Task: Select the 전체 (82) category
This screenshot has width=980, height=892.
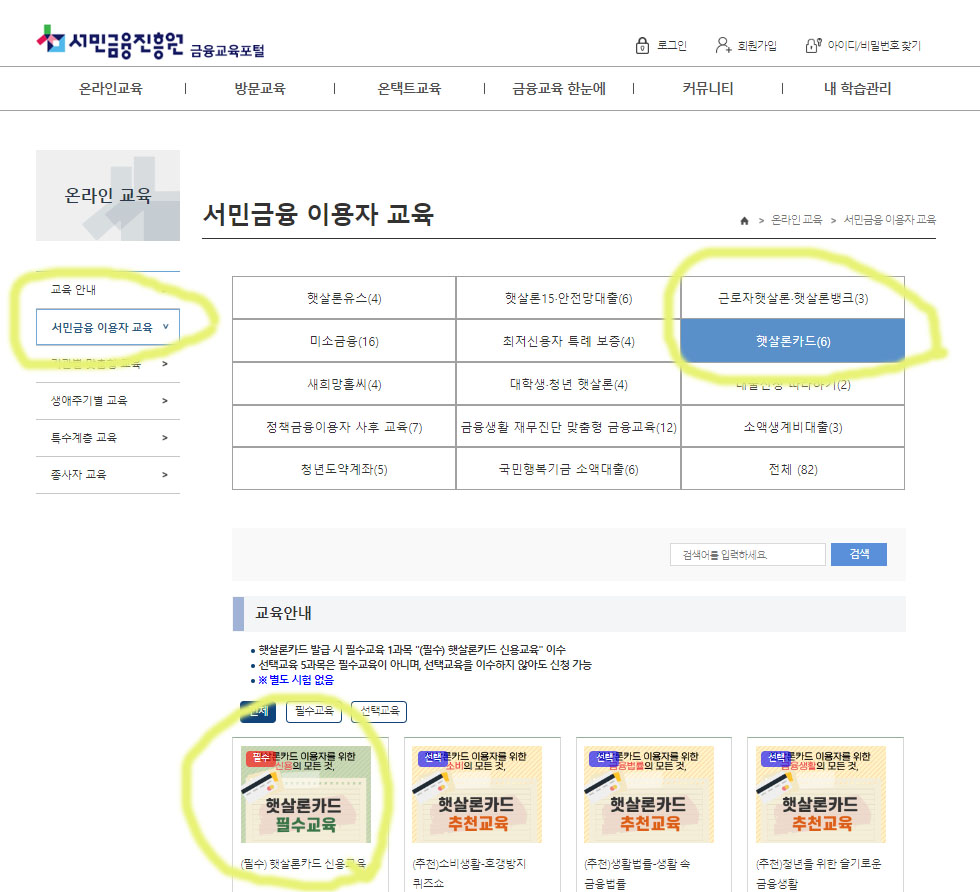Action: tap(792, 469)
